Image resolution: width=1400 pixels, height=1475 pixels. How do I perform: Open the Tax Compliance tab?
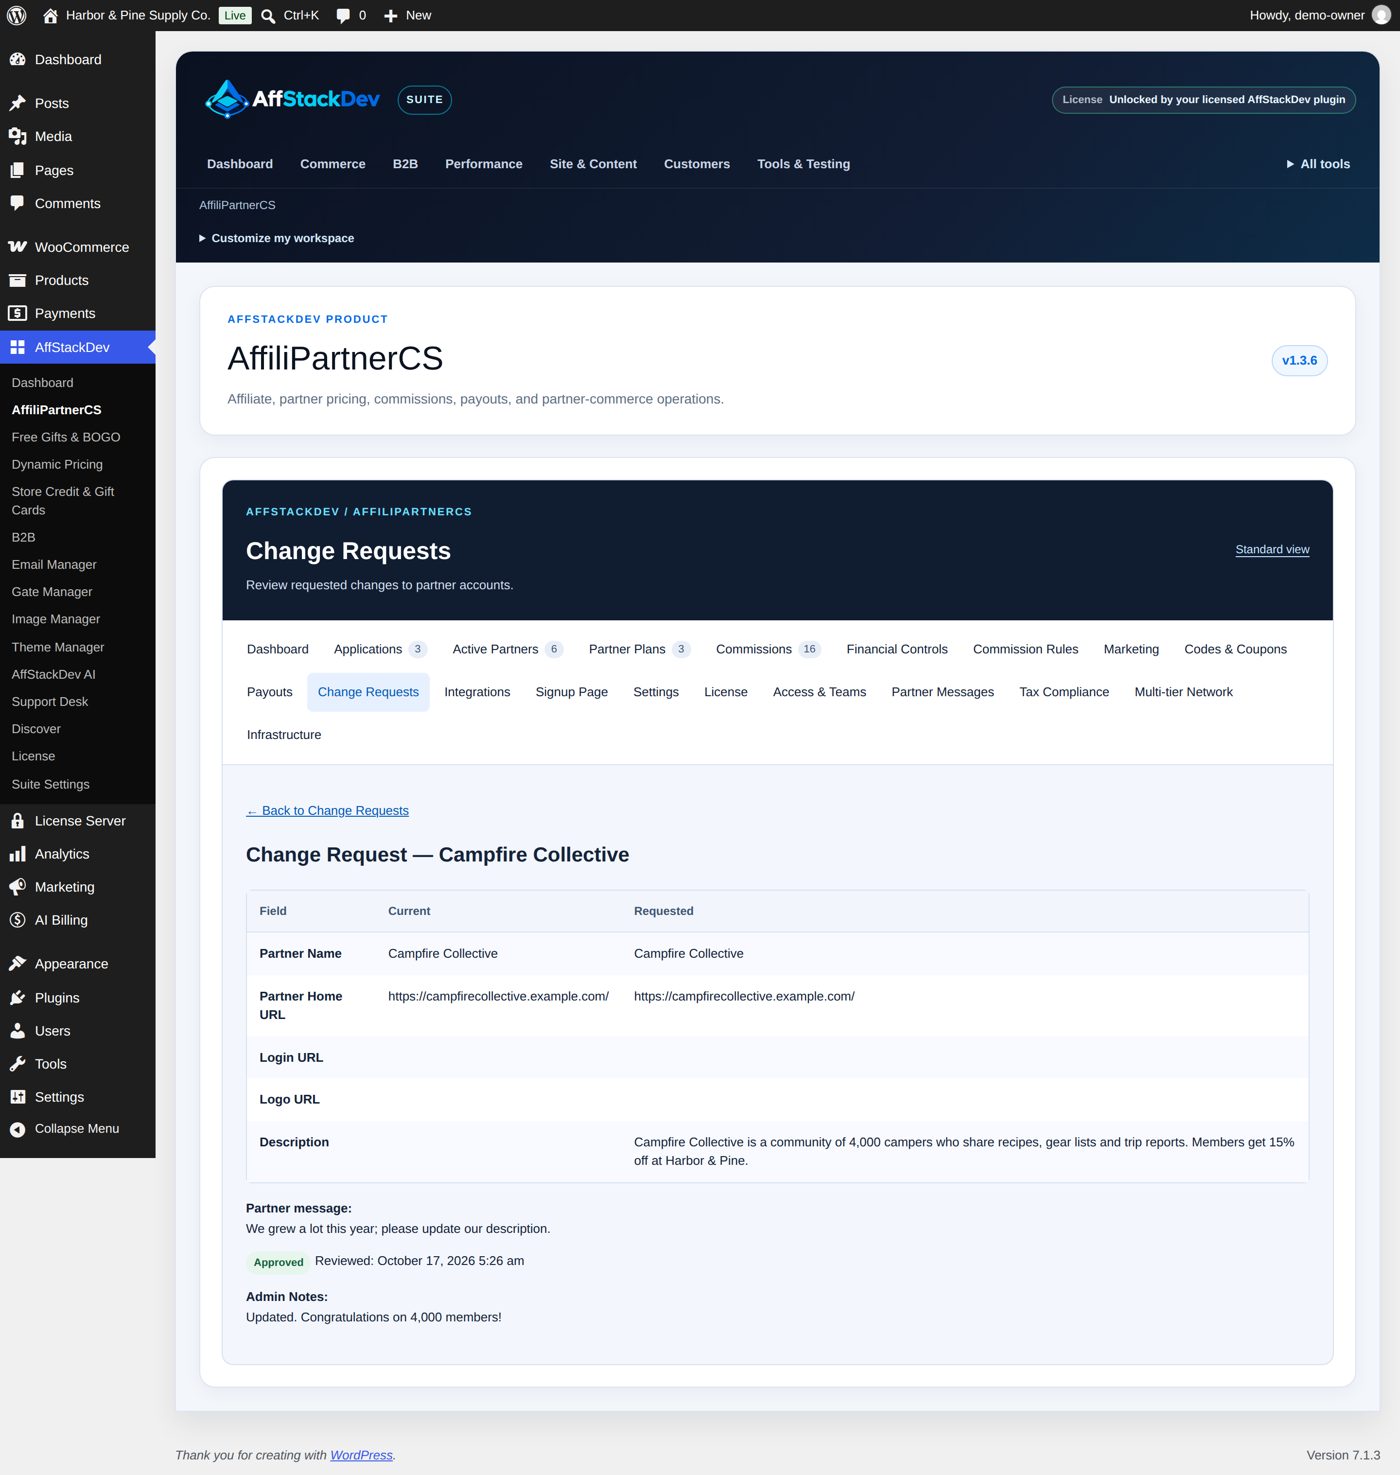pyautogui.click(x=1064, y=692)
